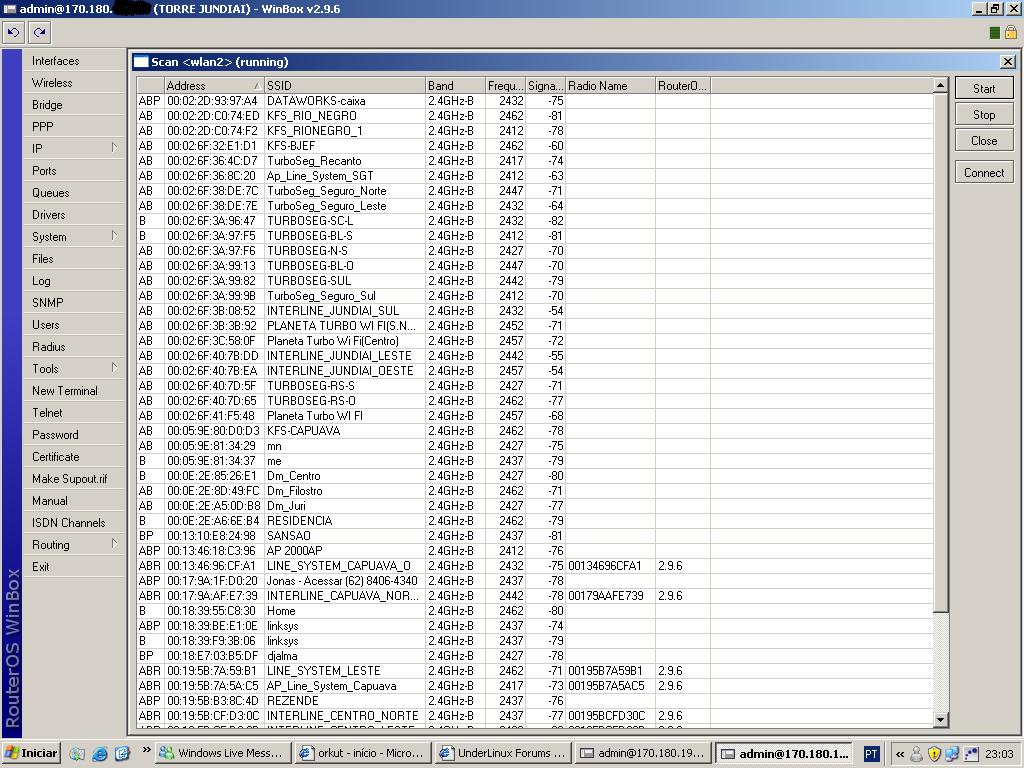Switch to UnderLinux Forums taskbar button

coord(503,753)
